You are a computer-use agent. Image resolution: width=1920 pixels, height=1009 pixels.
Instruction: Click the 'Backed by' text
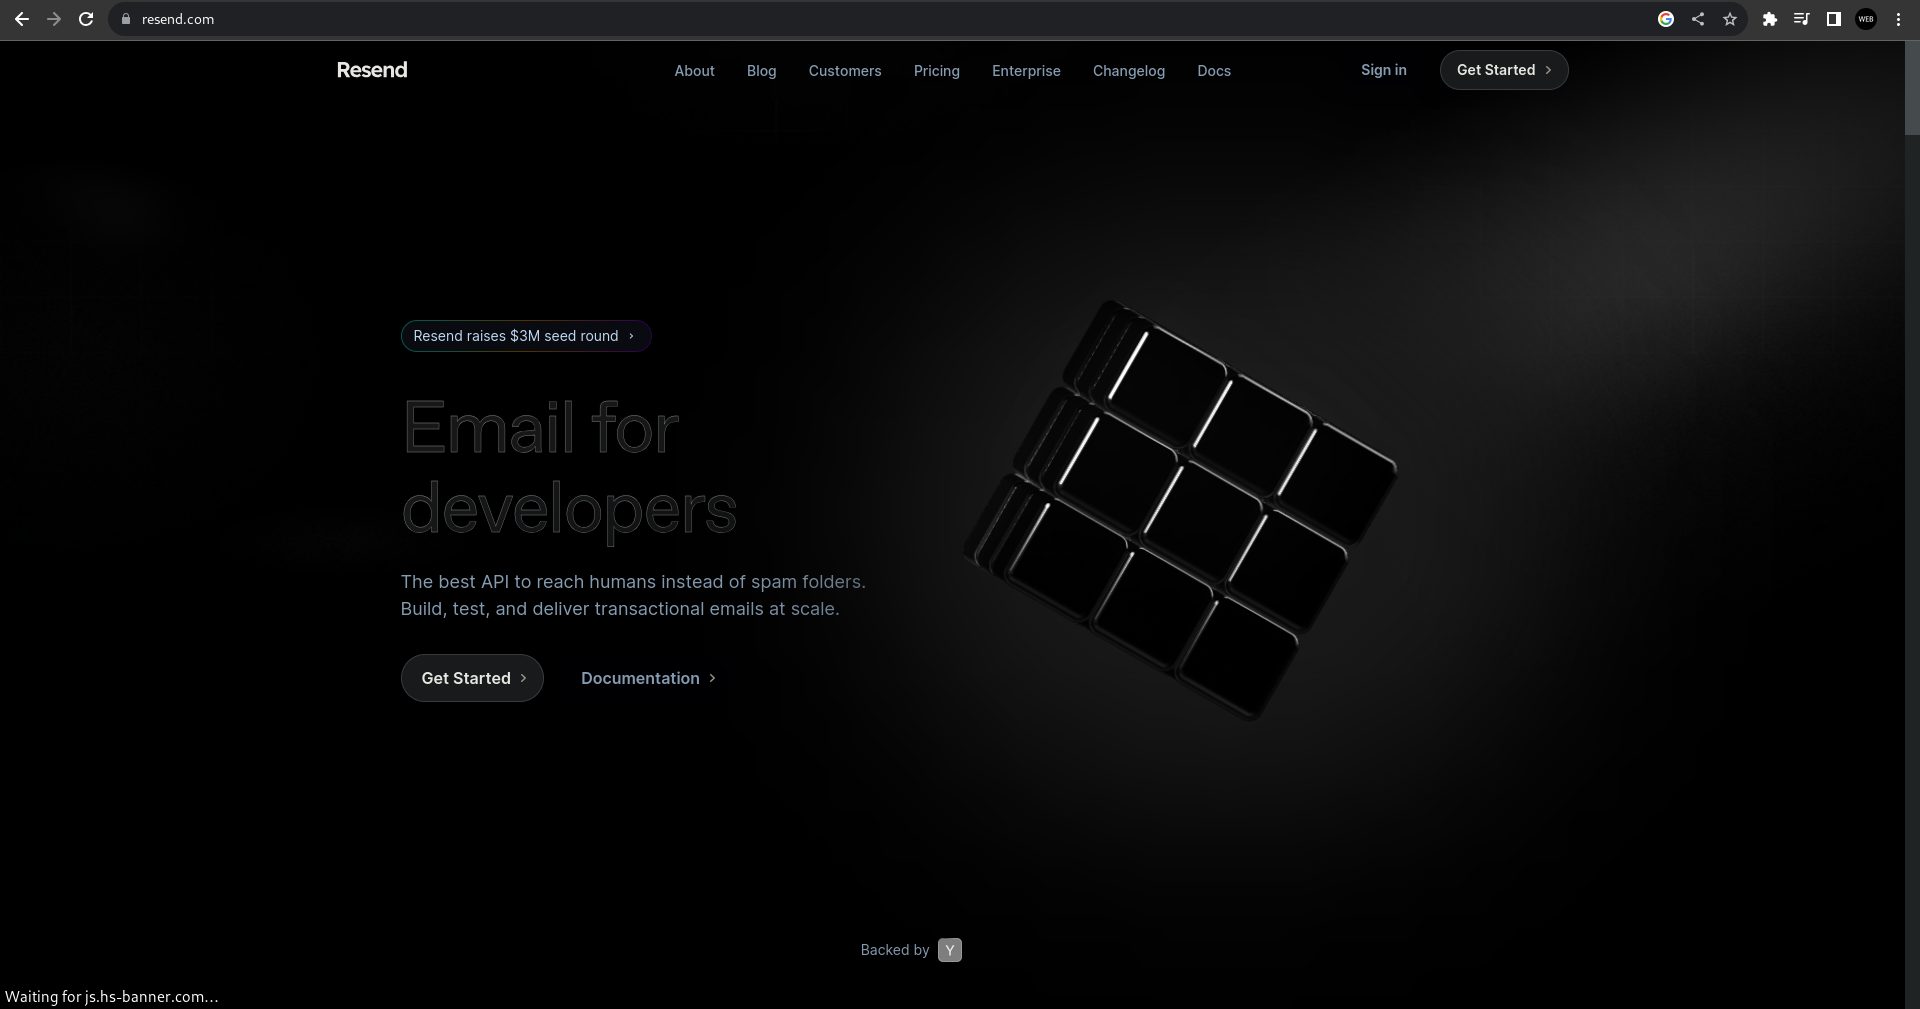click(895, 950)
